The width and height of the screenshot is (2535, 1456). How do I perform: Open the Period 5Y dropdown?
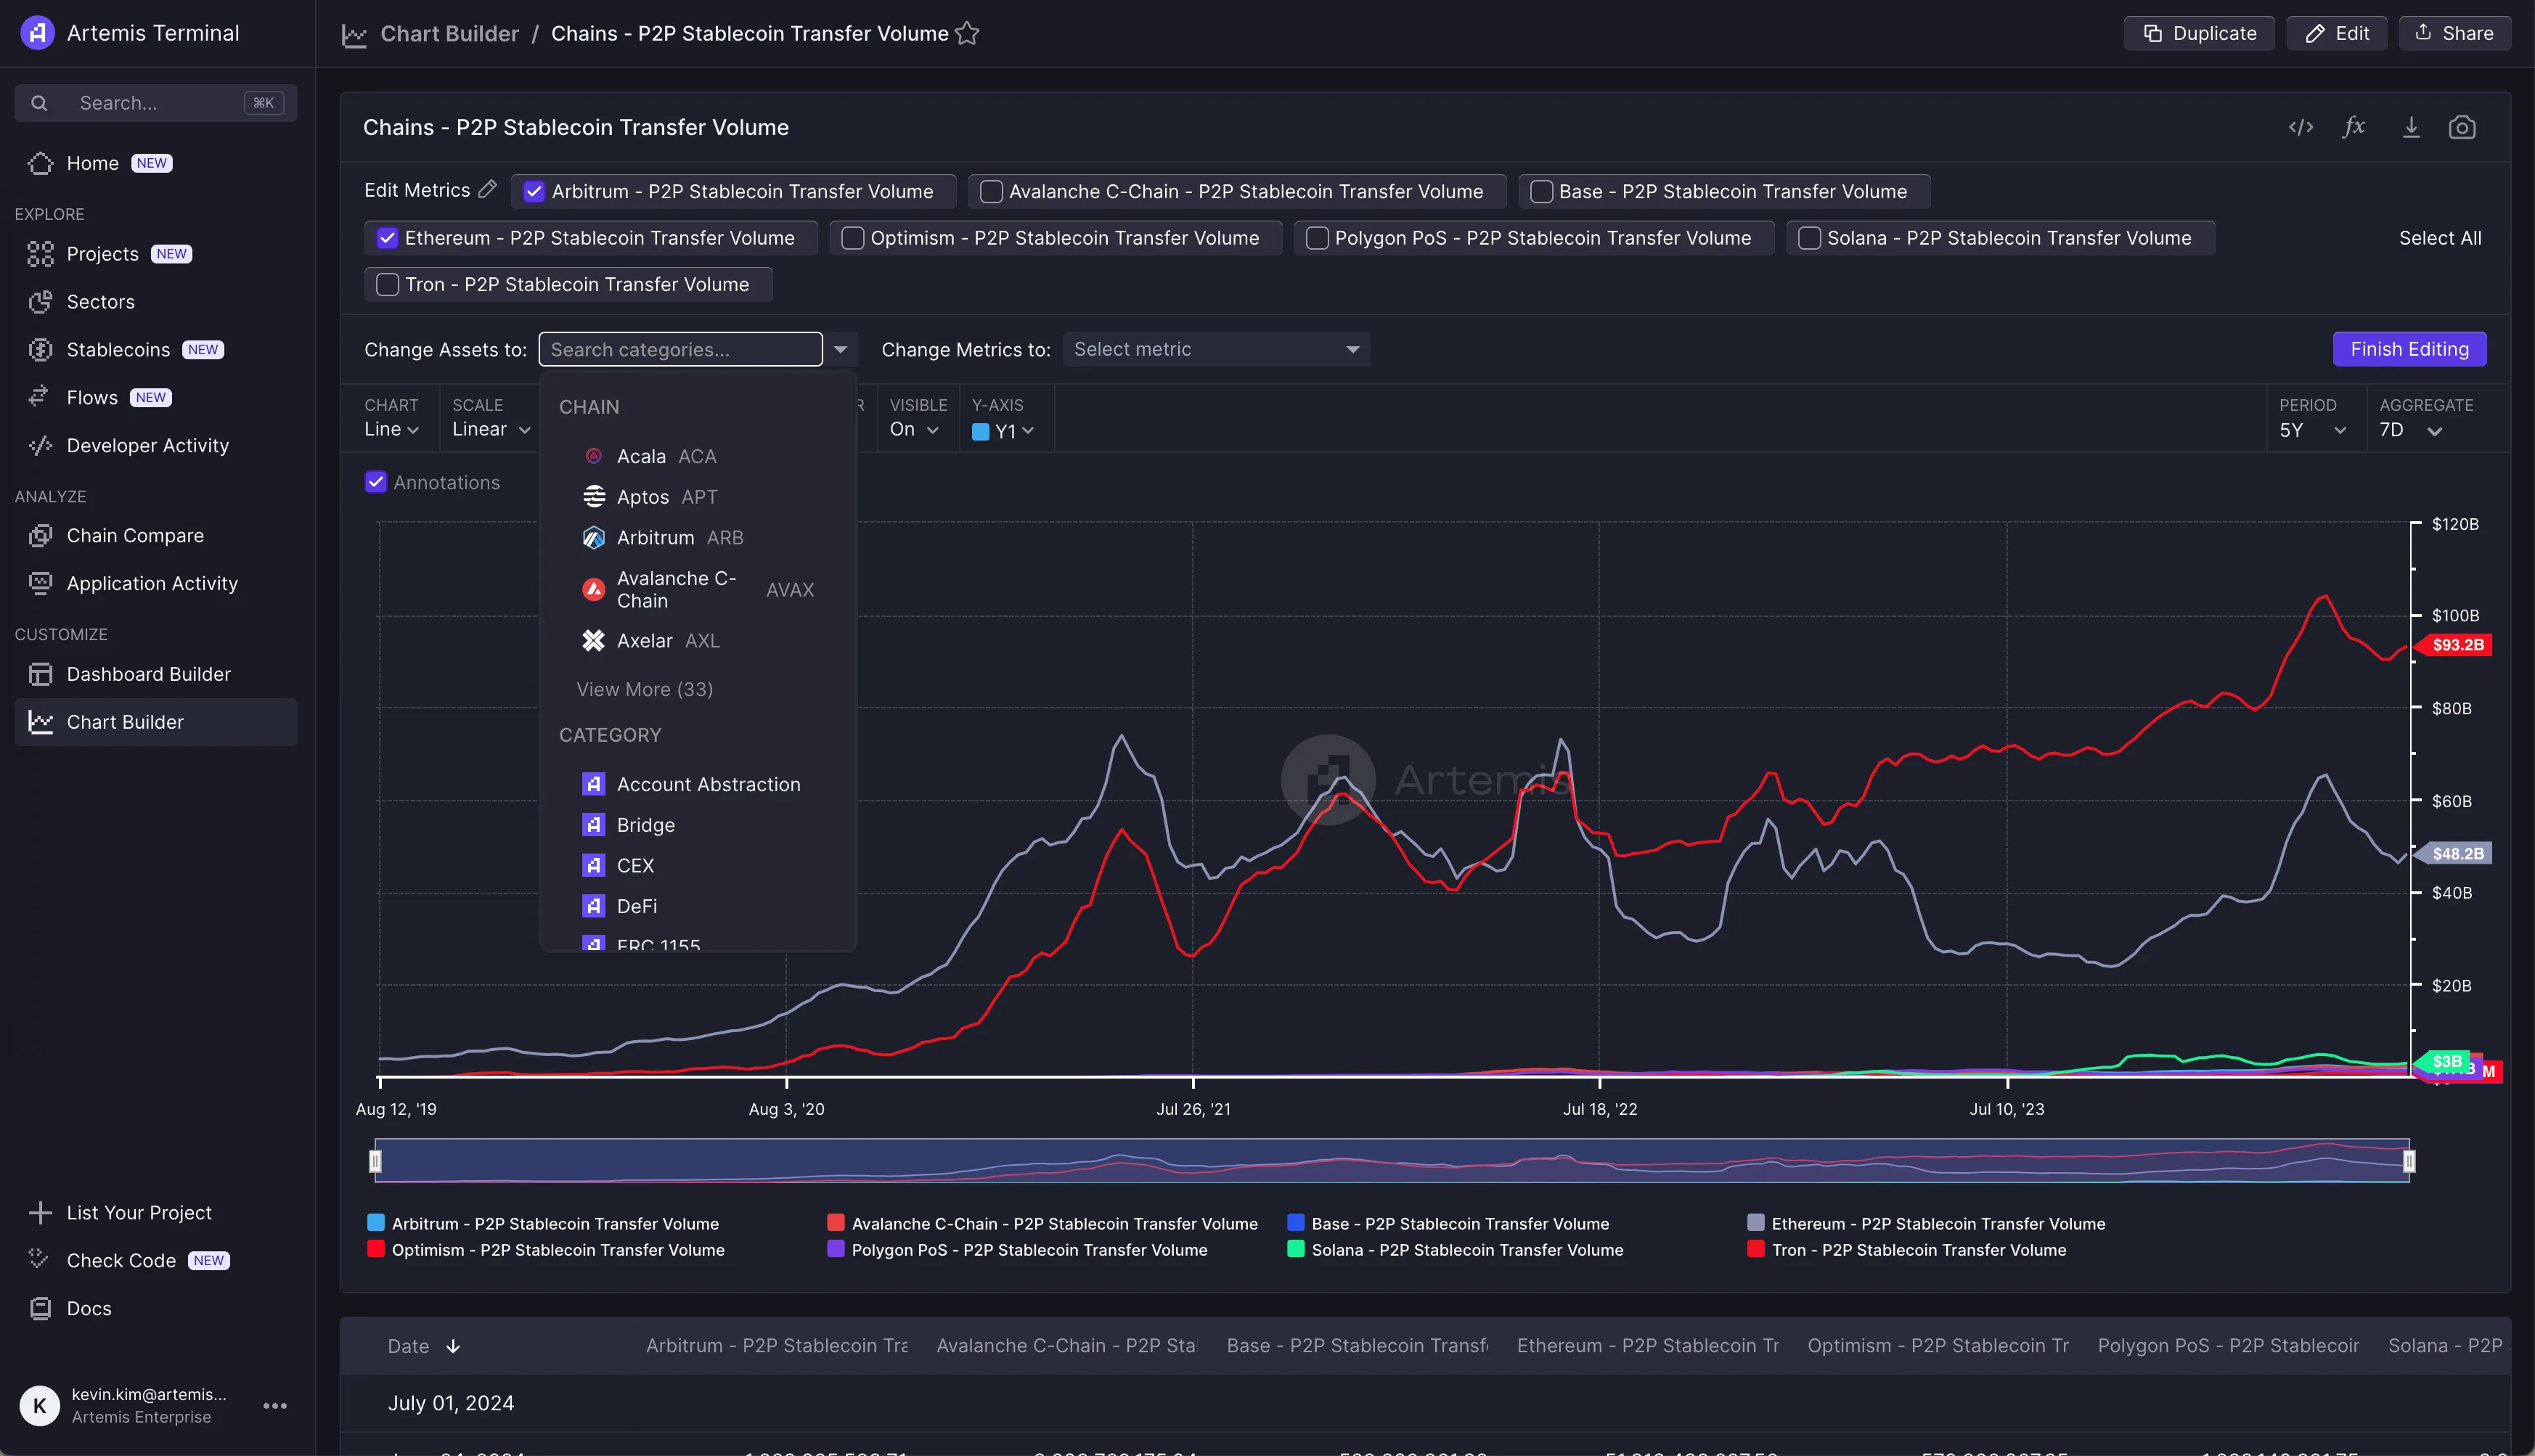click(x=2312, y=430)
